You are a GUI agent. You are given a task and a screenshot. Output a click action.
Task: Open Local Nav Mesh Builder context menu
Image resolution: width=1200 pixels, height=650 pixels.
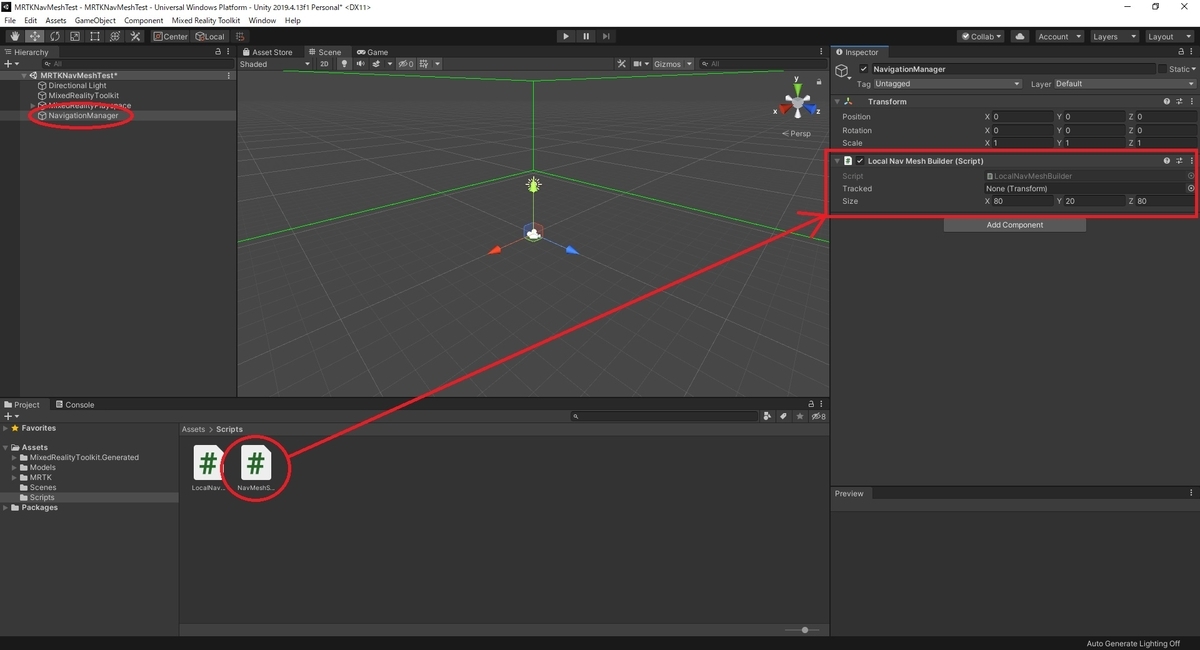click(x=1191, y=161)
